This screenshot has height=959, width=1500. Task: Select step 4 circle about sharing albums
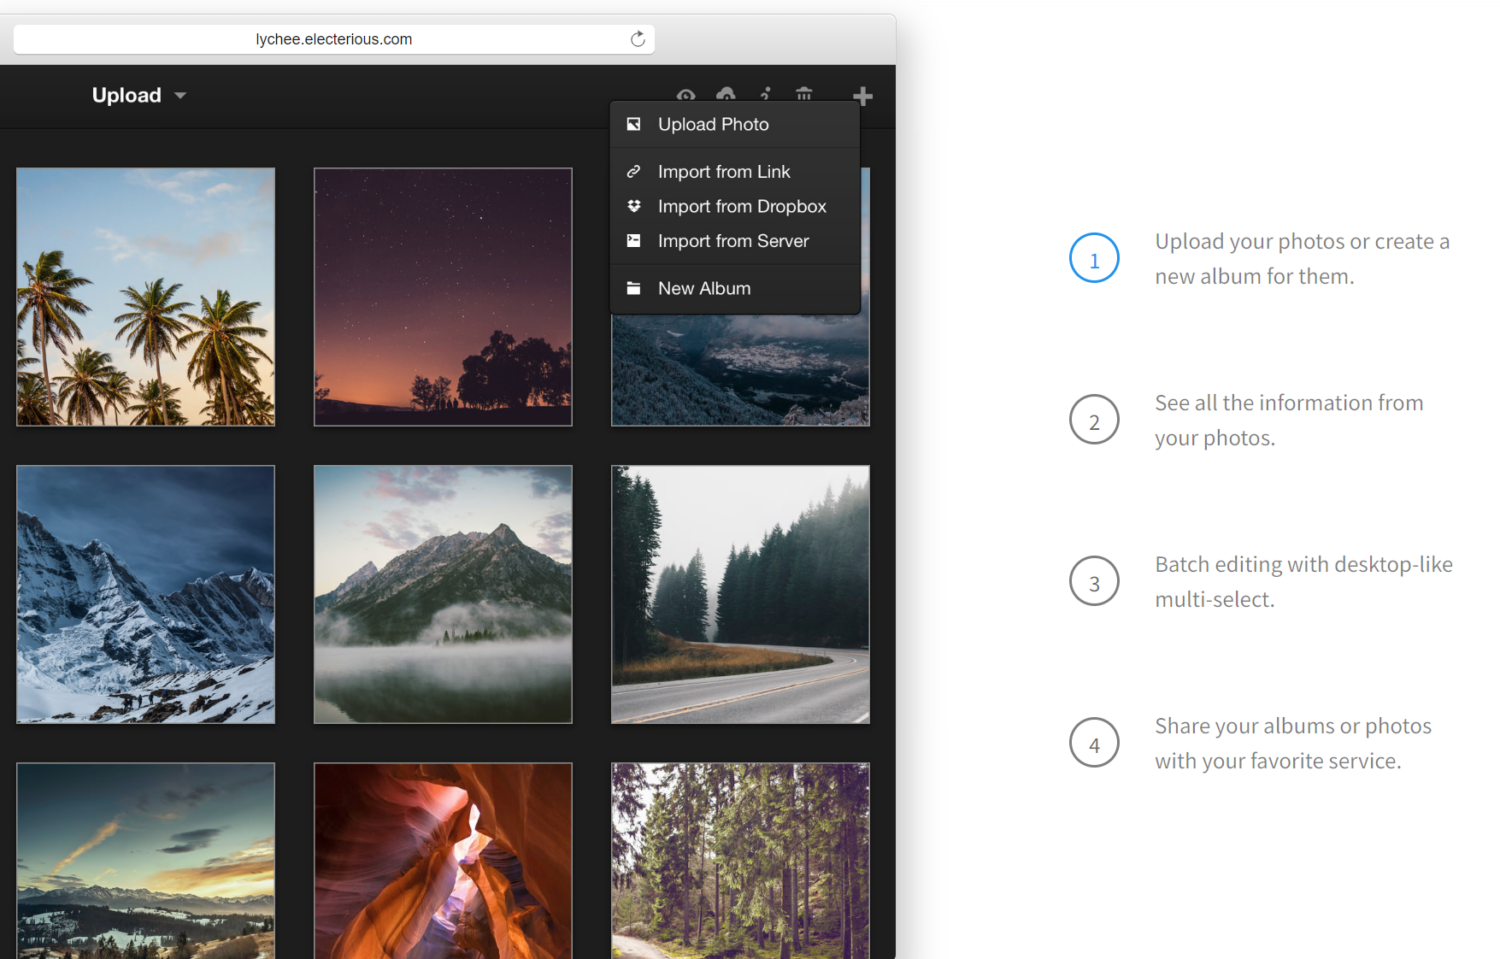(x=1094, y=743)
